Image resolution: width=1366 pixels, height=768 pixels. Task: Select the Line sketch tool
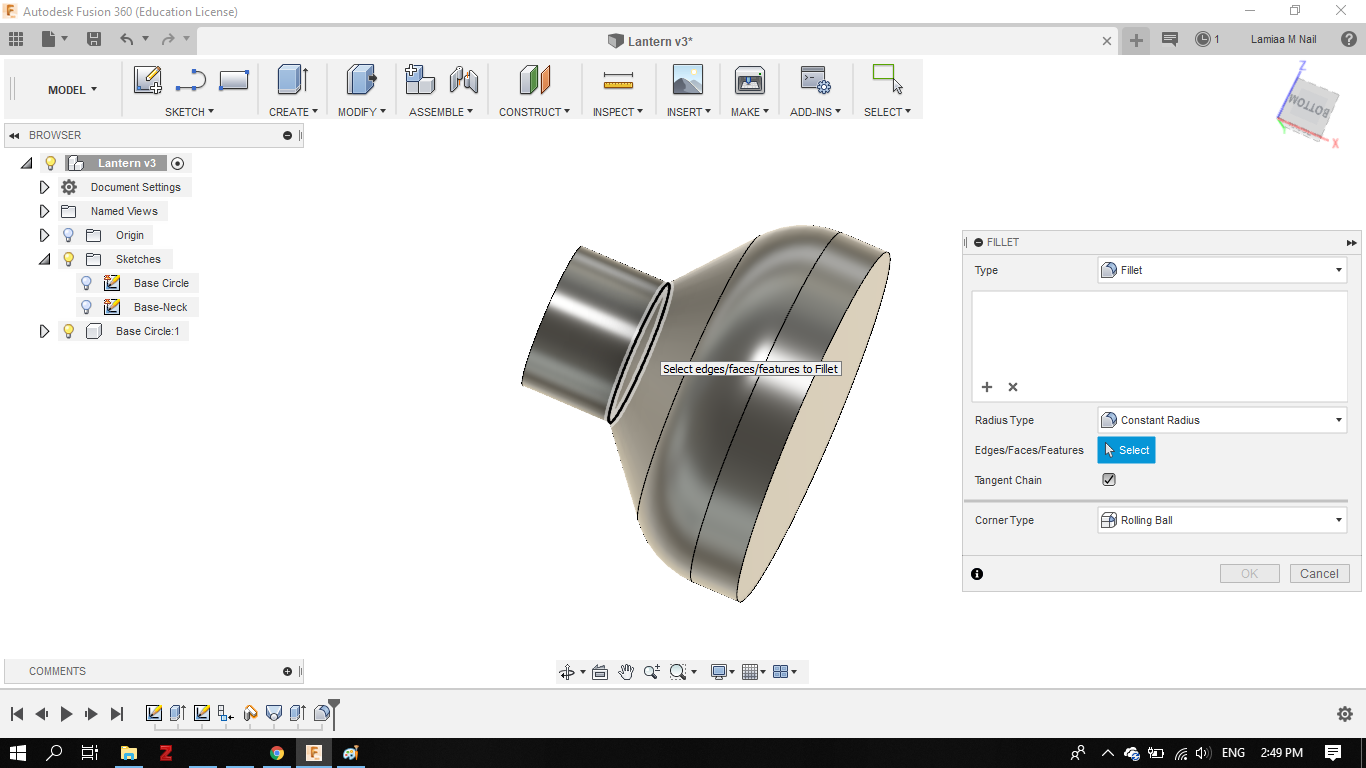coord(190,80)
